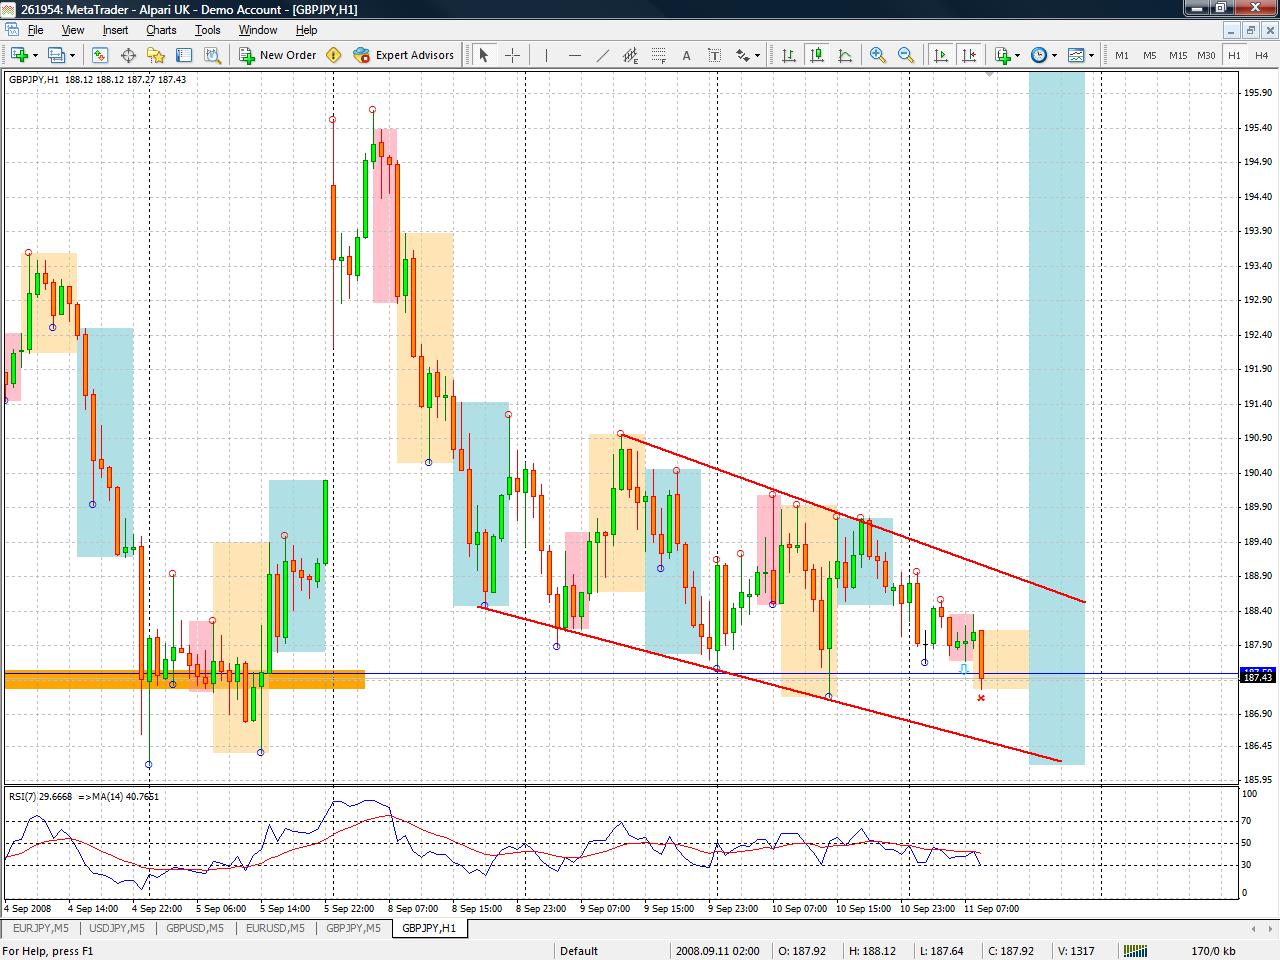Open the Data Window crosshair-circle icon
The height and width of the screenshot is (960, 1280).
tap(128, 55)
